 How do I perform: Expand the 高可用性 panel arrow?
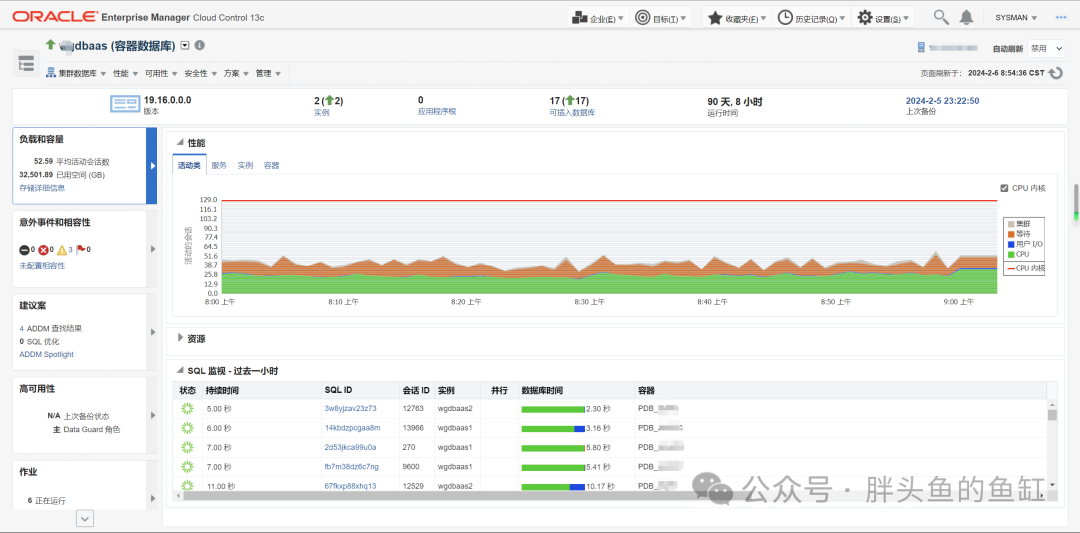(153, 415)
